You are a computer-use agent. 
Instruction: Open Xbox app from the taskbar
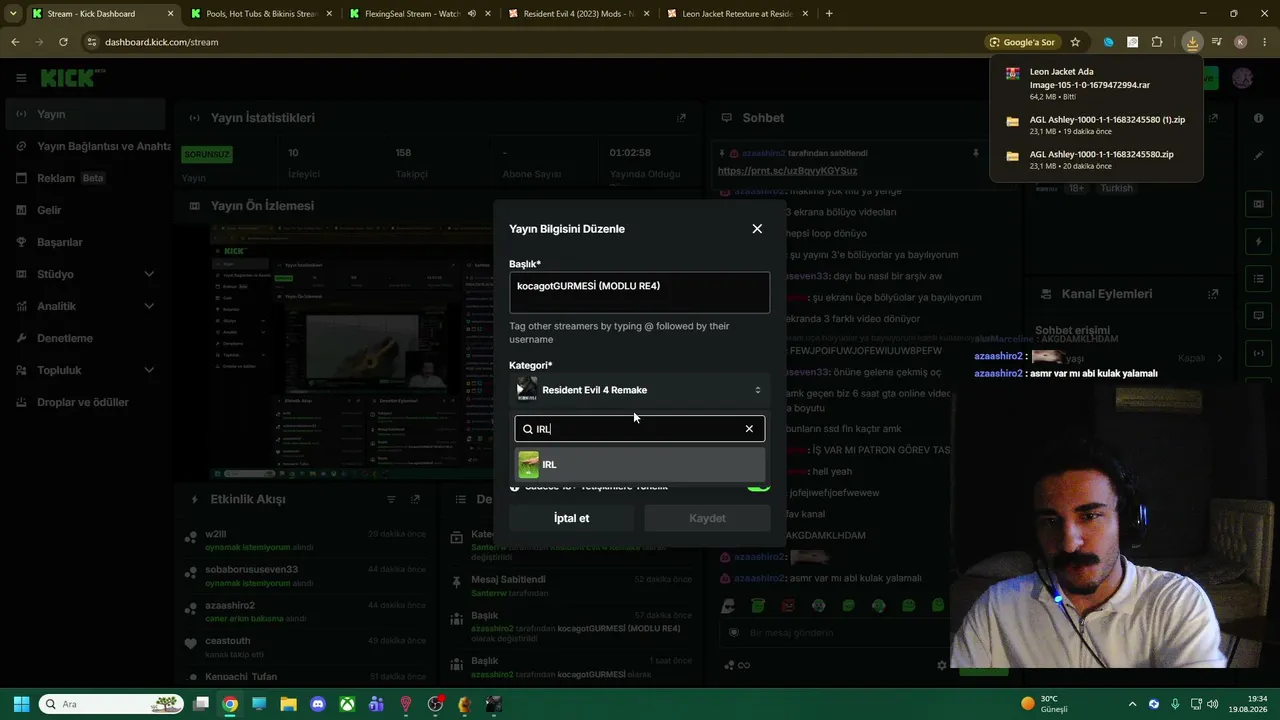coord(347,704)
